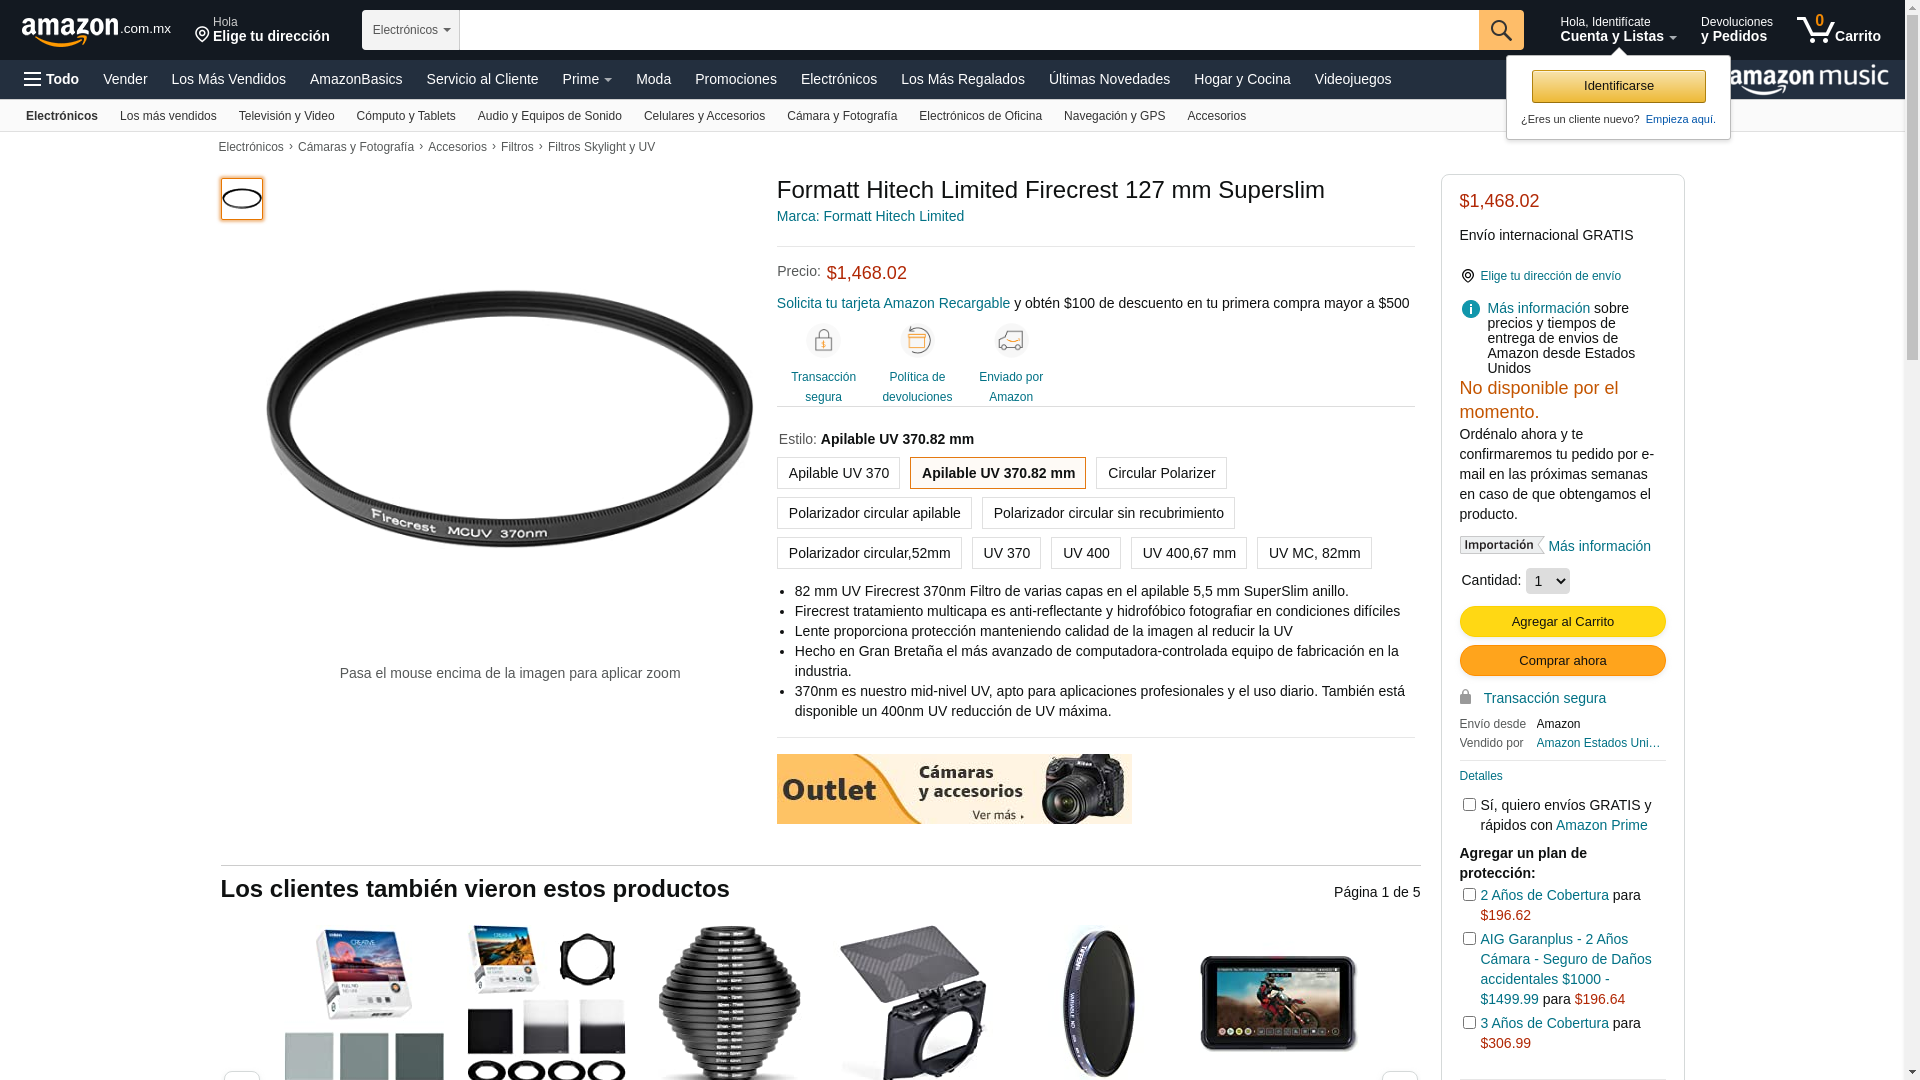This screenshot has width=1920, height=1080.
Task: Click the Amazon Music logo
Action: [1809, 79]
